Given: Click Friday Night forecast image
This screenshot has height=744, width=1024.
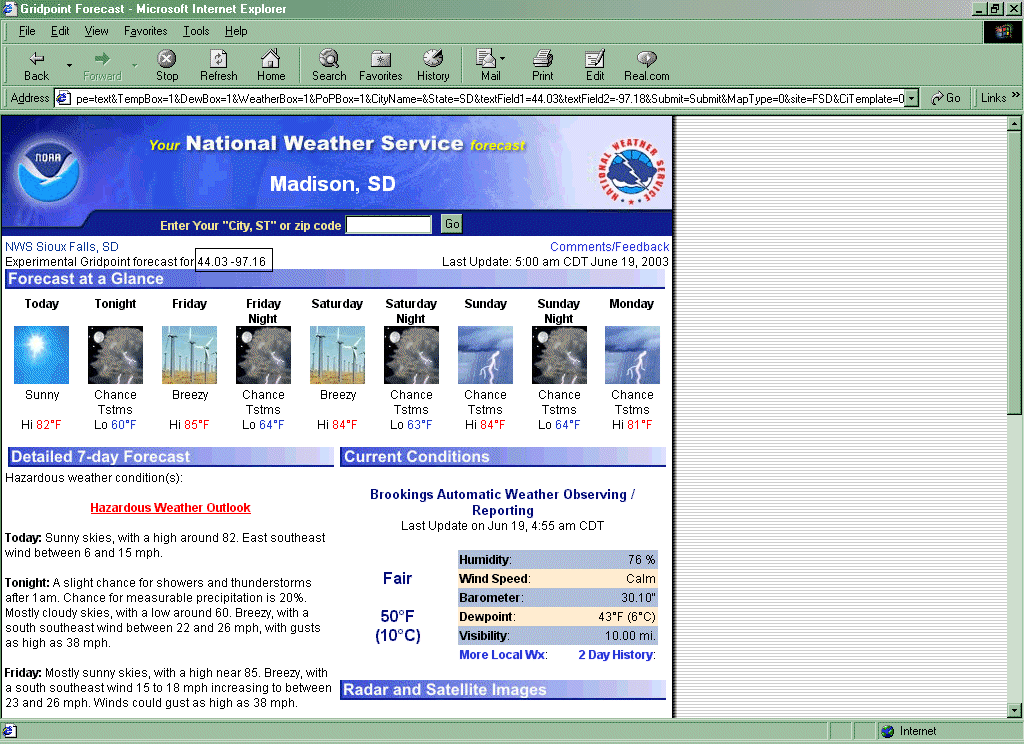Looking at the screenshot, I should (263, 355).
